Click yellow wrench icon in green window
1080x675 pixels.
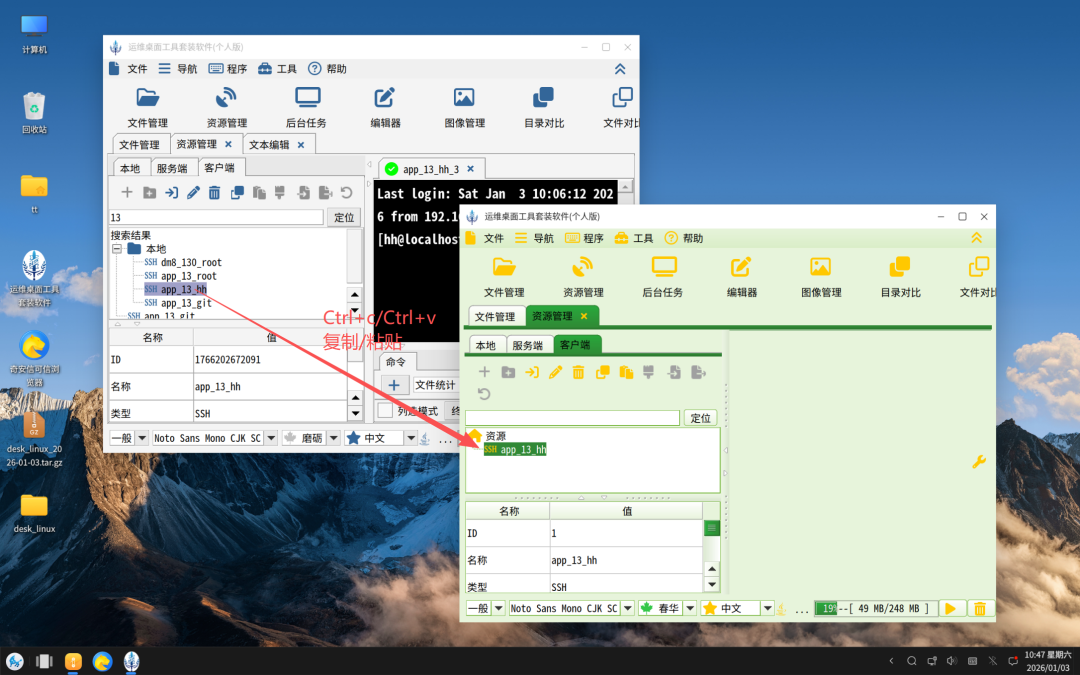coord(979,461)
